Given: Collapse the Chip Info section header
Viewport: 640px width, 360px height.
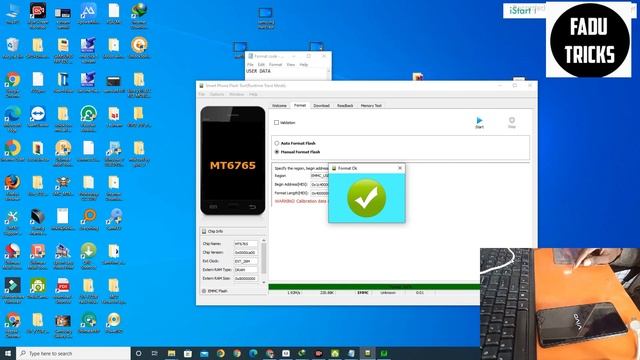Looking at the screenshot, I should pyautogui.click(x=233, y=231).
